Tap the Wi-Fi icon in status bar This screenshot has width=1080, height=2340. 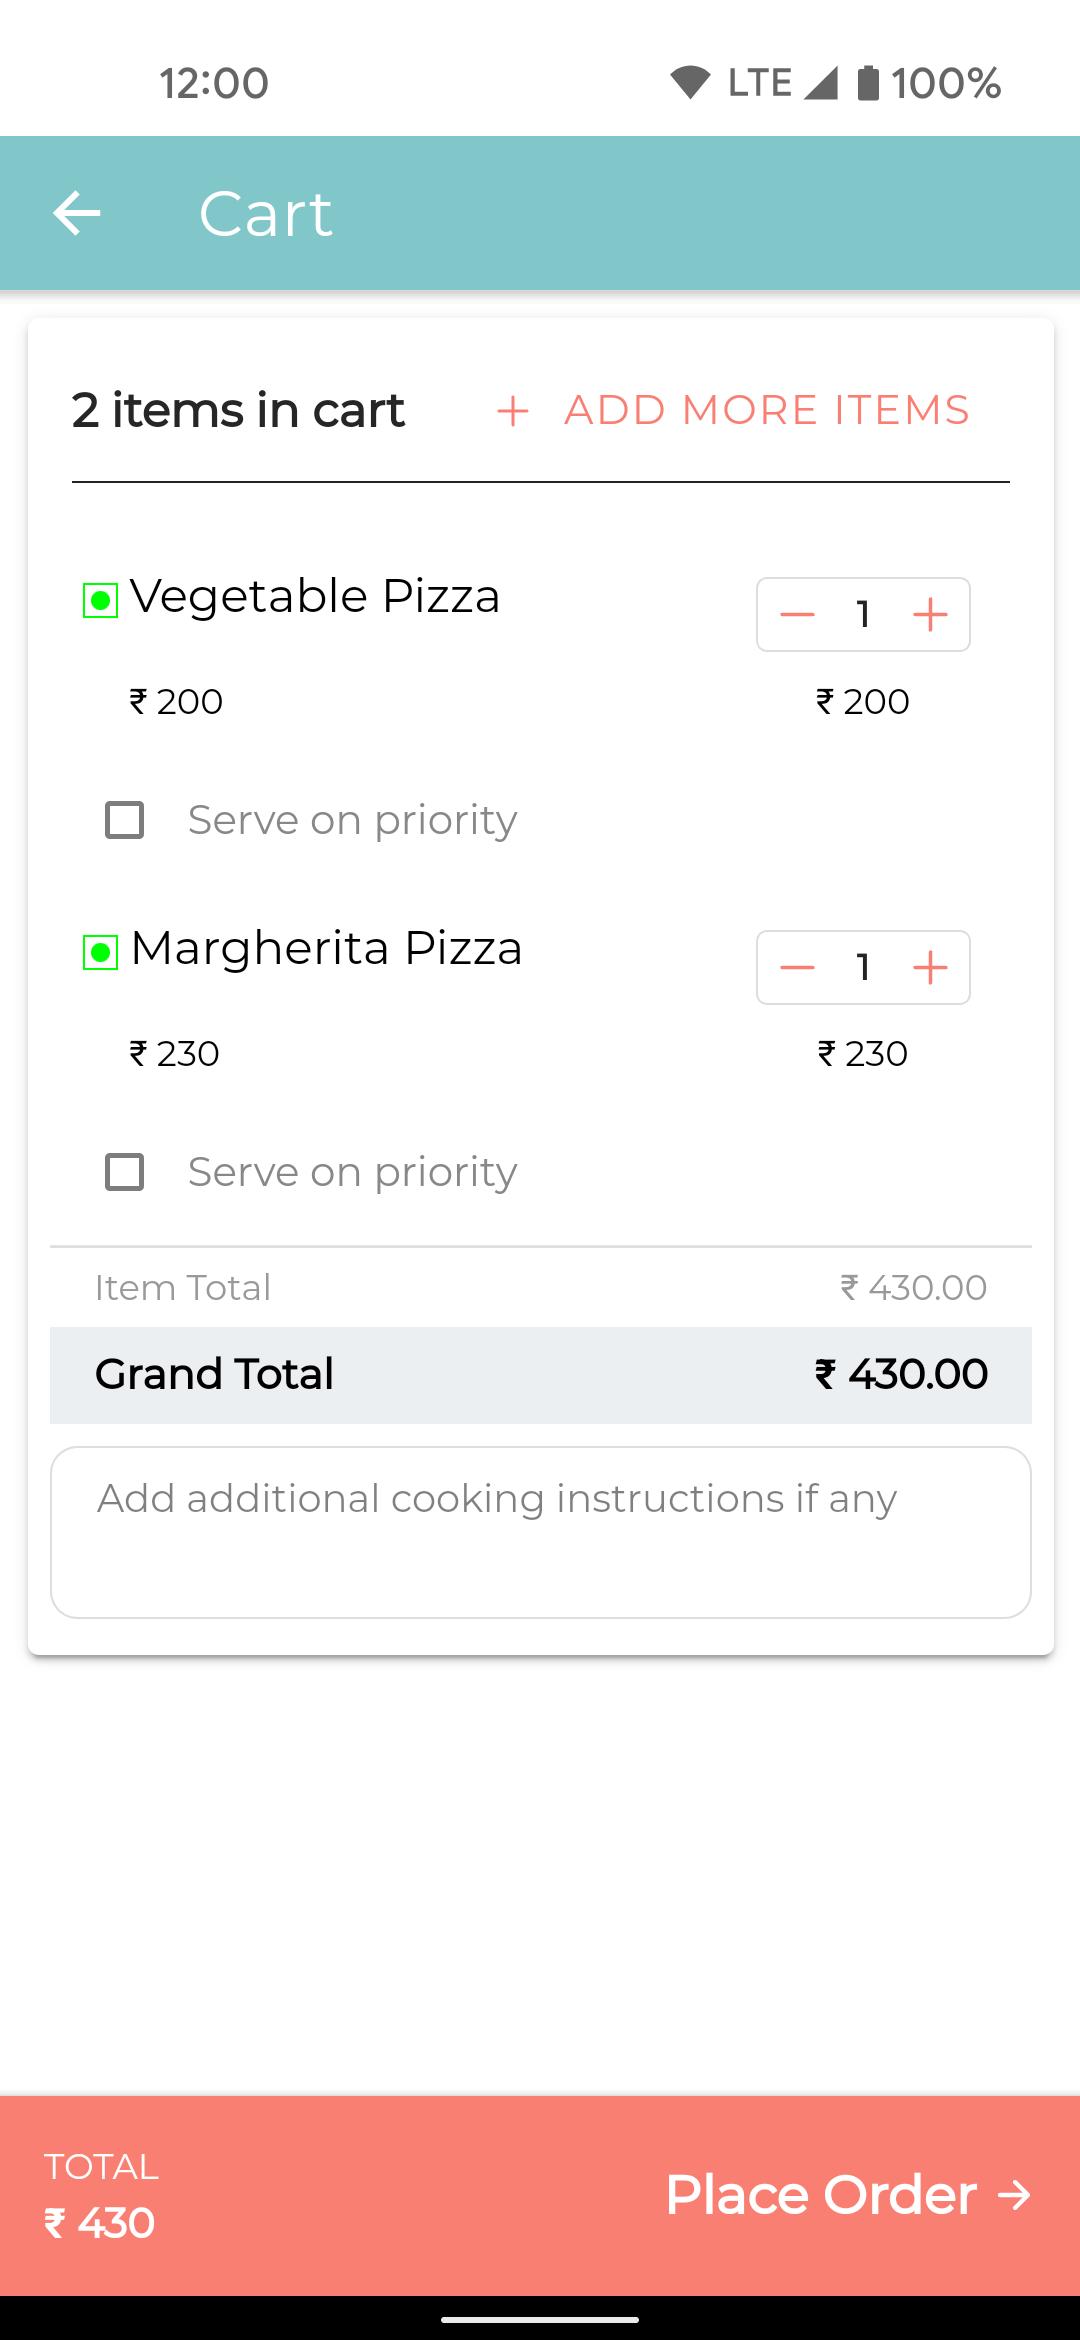point(690,82)
